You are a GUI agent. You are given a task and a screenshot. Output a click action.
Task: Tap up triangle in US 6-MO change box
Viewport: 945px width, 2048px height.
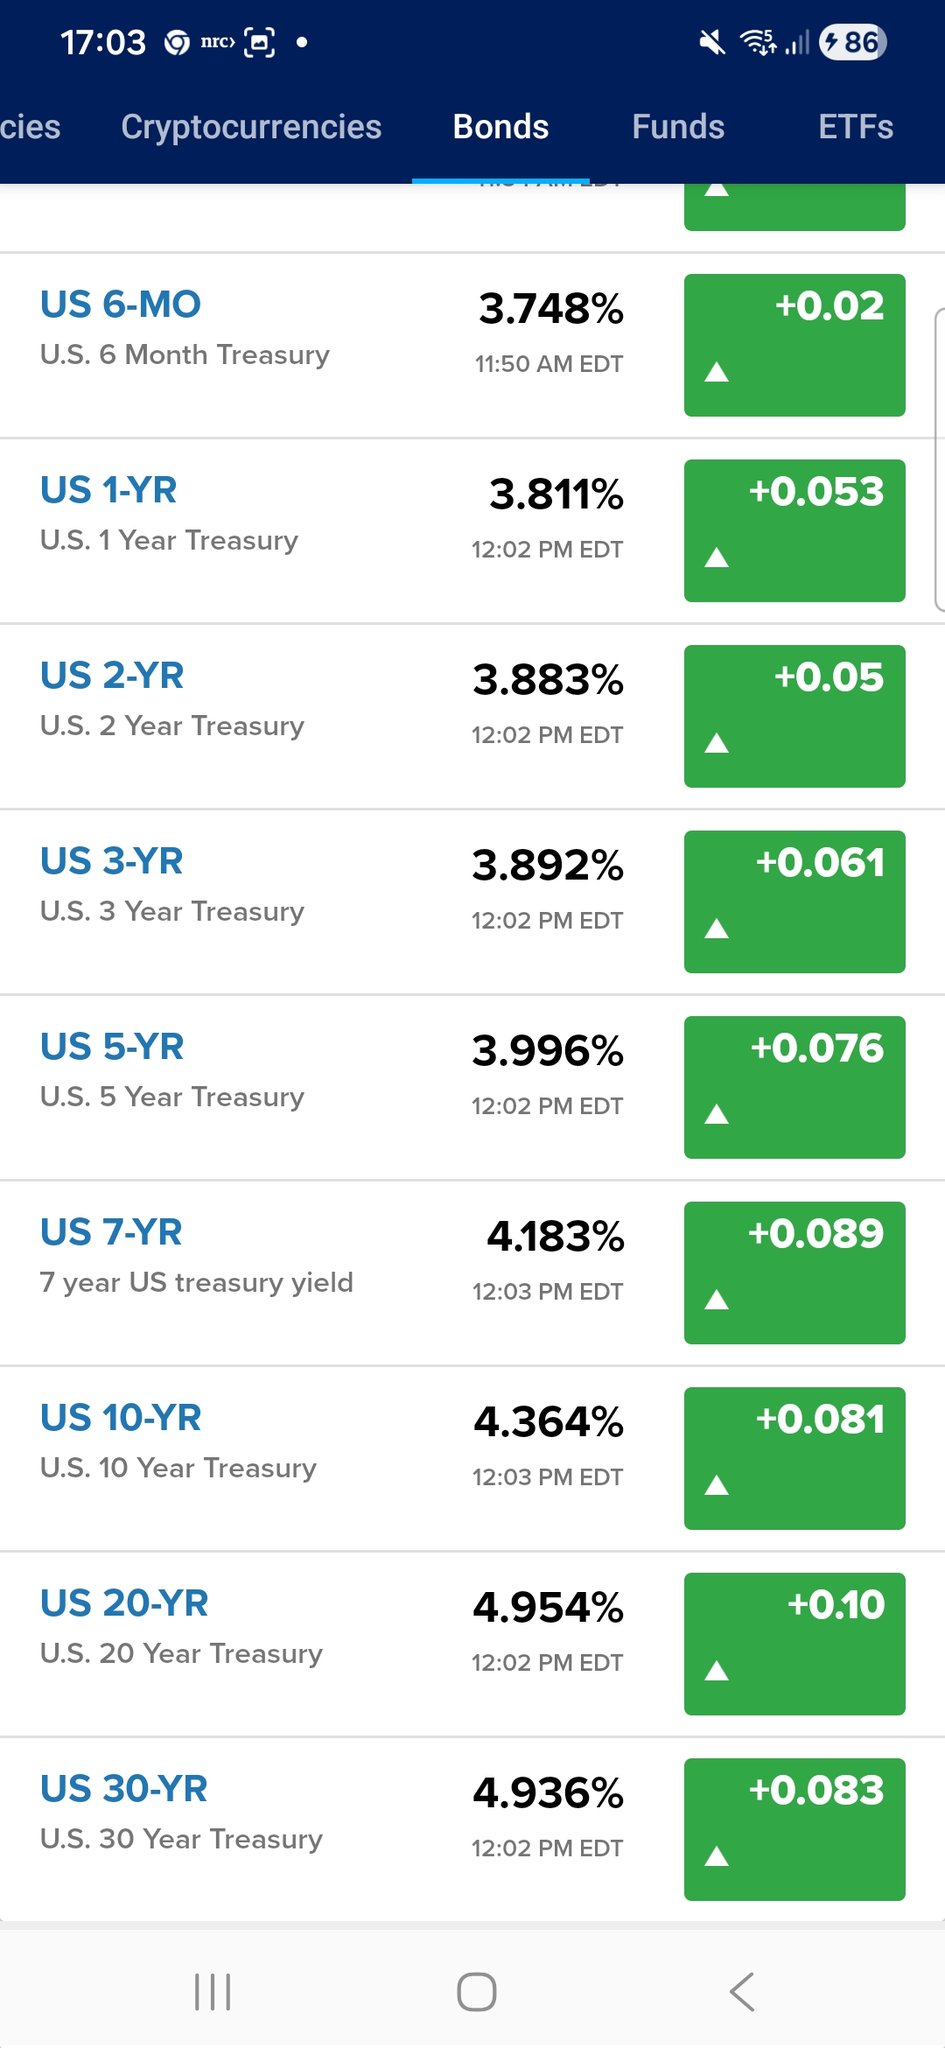pyautogui.click(x=716, y=373)
